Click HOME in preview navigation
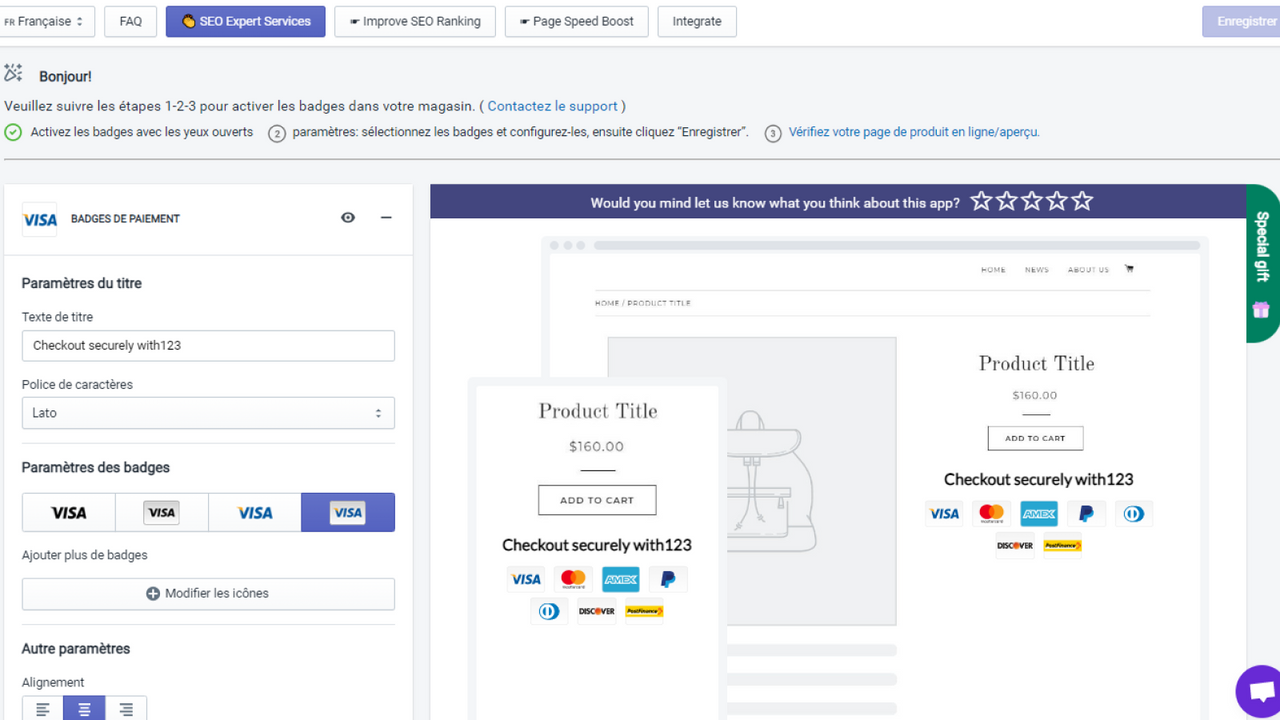1280x720 pixels. (x=993, y=270)
